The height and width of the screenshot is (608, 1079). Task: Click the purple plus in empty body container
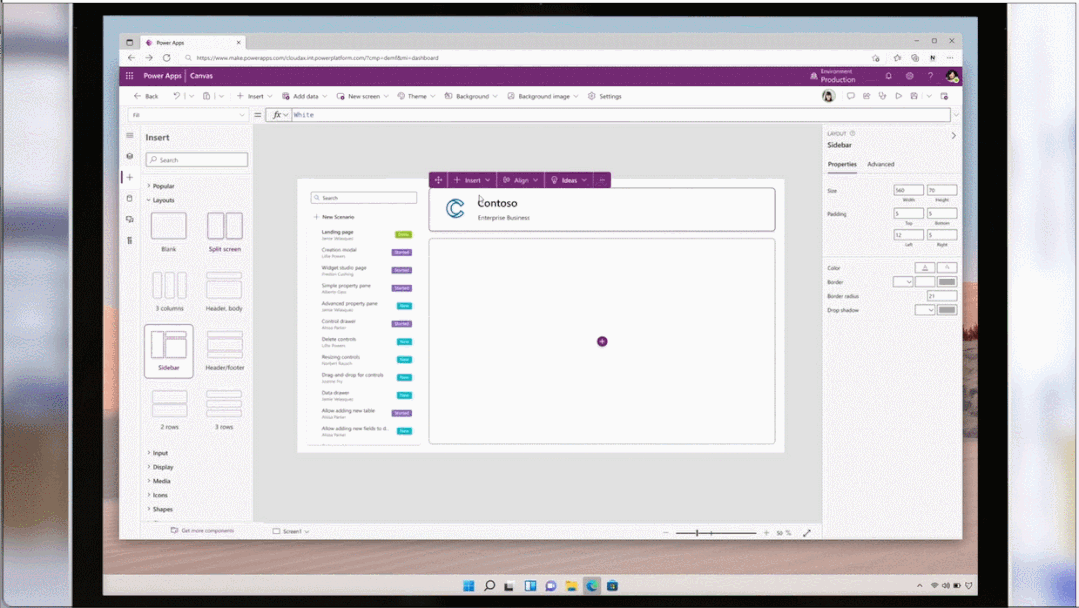tap(602, 341)
